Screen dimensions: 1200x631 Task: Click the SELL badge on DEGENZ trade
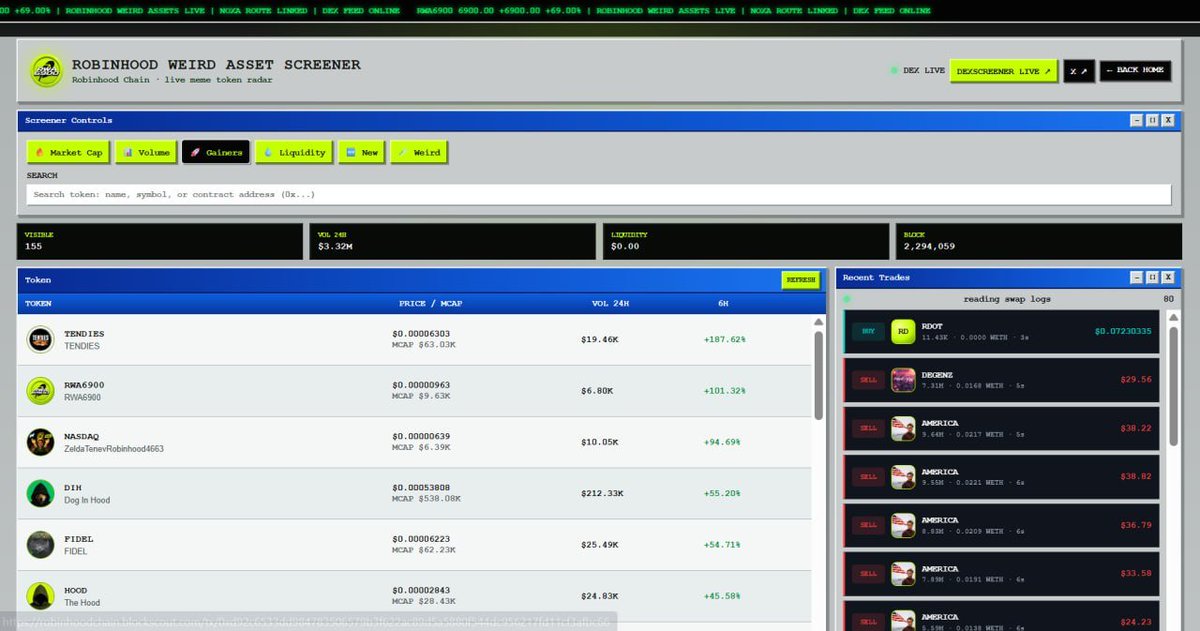tap(868, 380)
